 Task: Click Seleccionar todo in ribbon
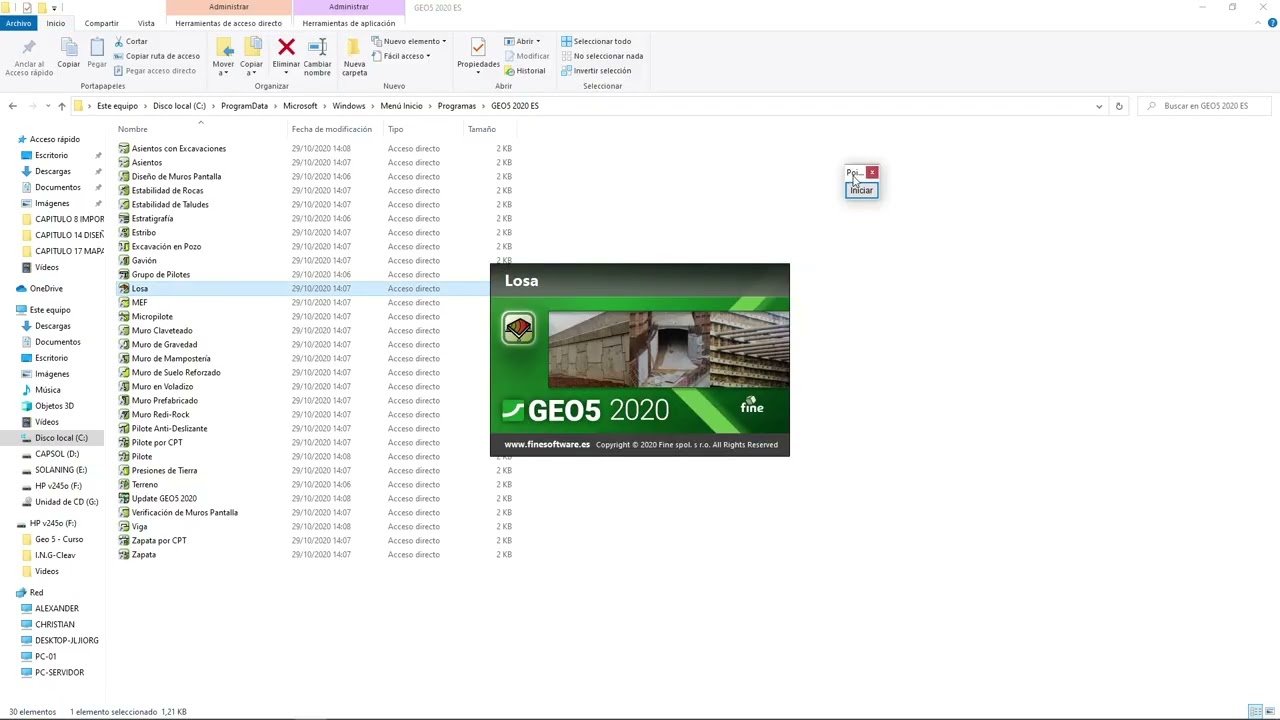596,41
